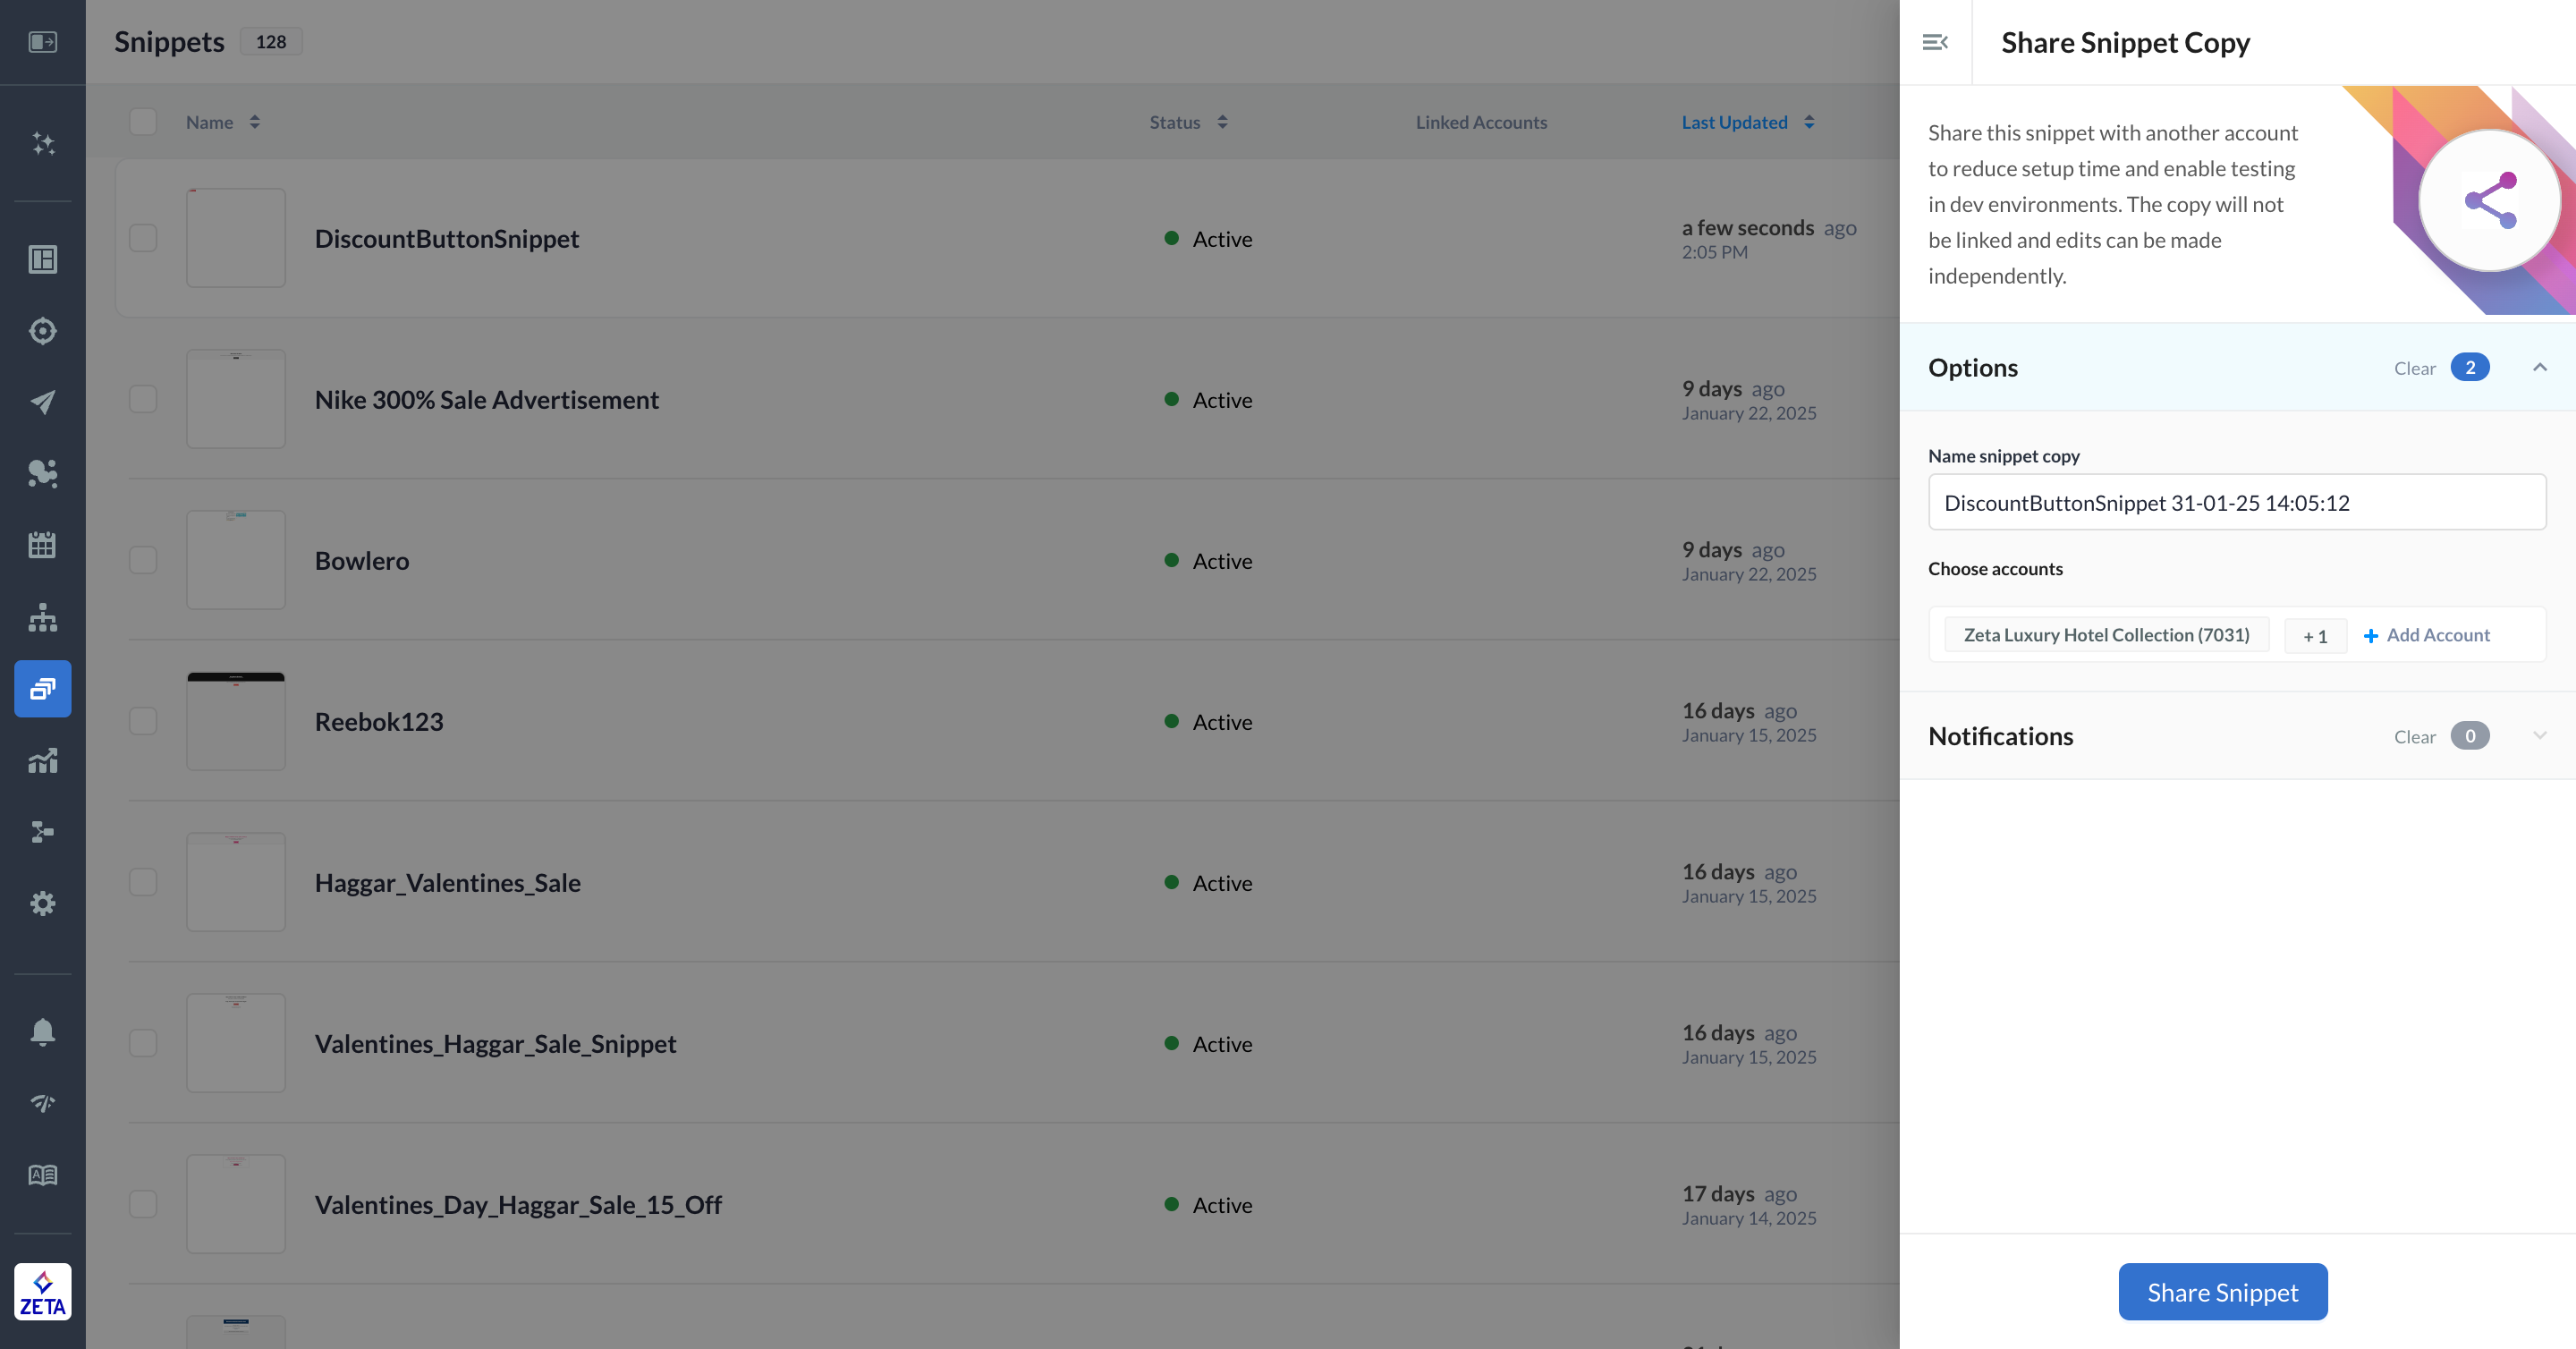Open the signal wifi-like icon in sidebar

click(x=42, y=1103)
